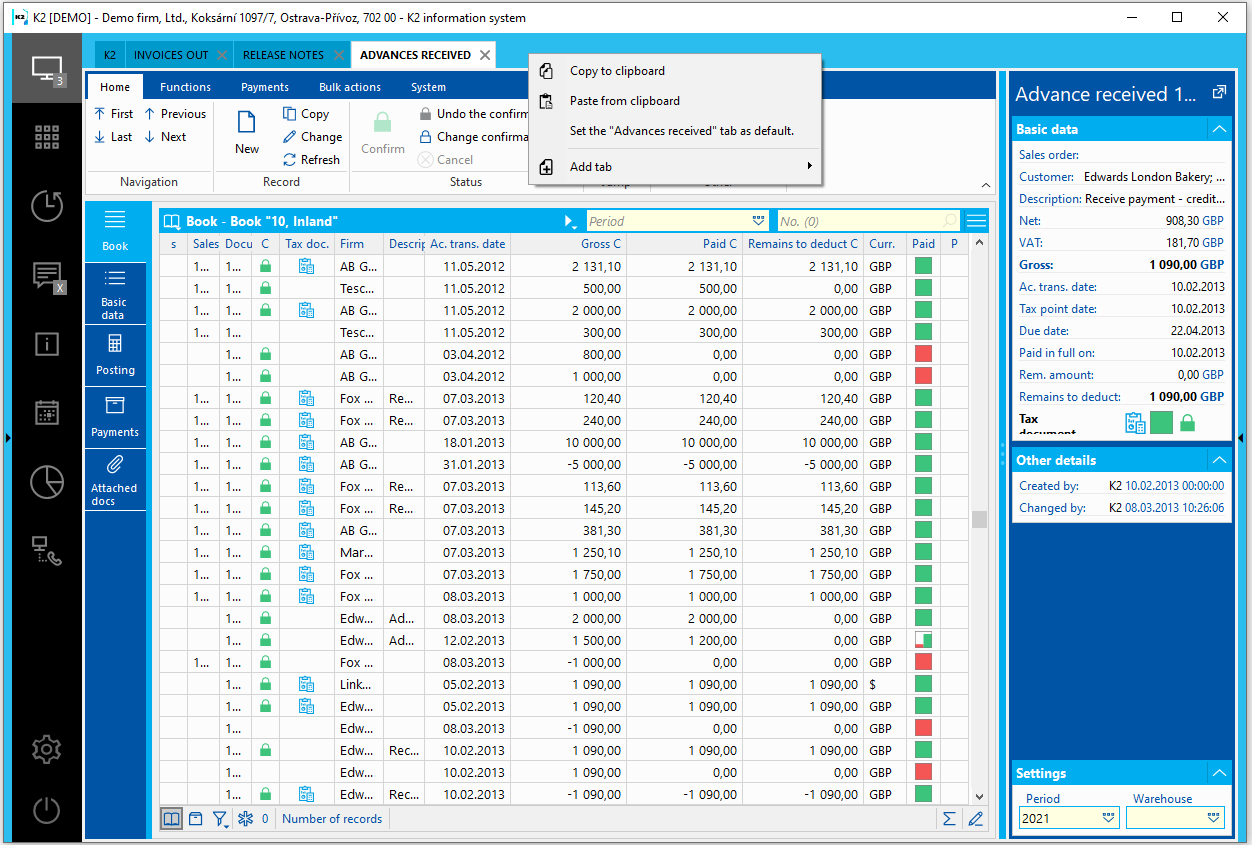1252x845 pixels.
Task: Go to Last record
Action: click(x=113, y=137)
